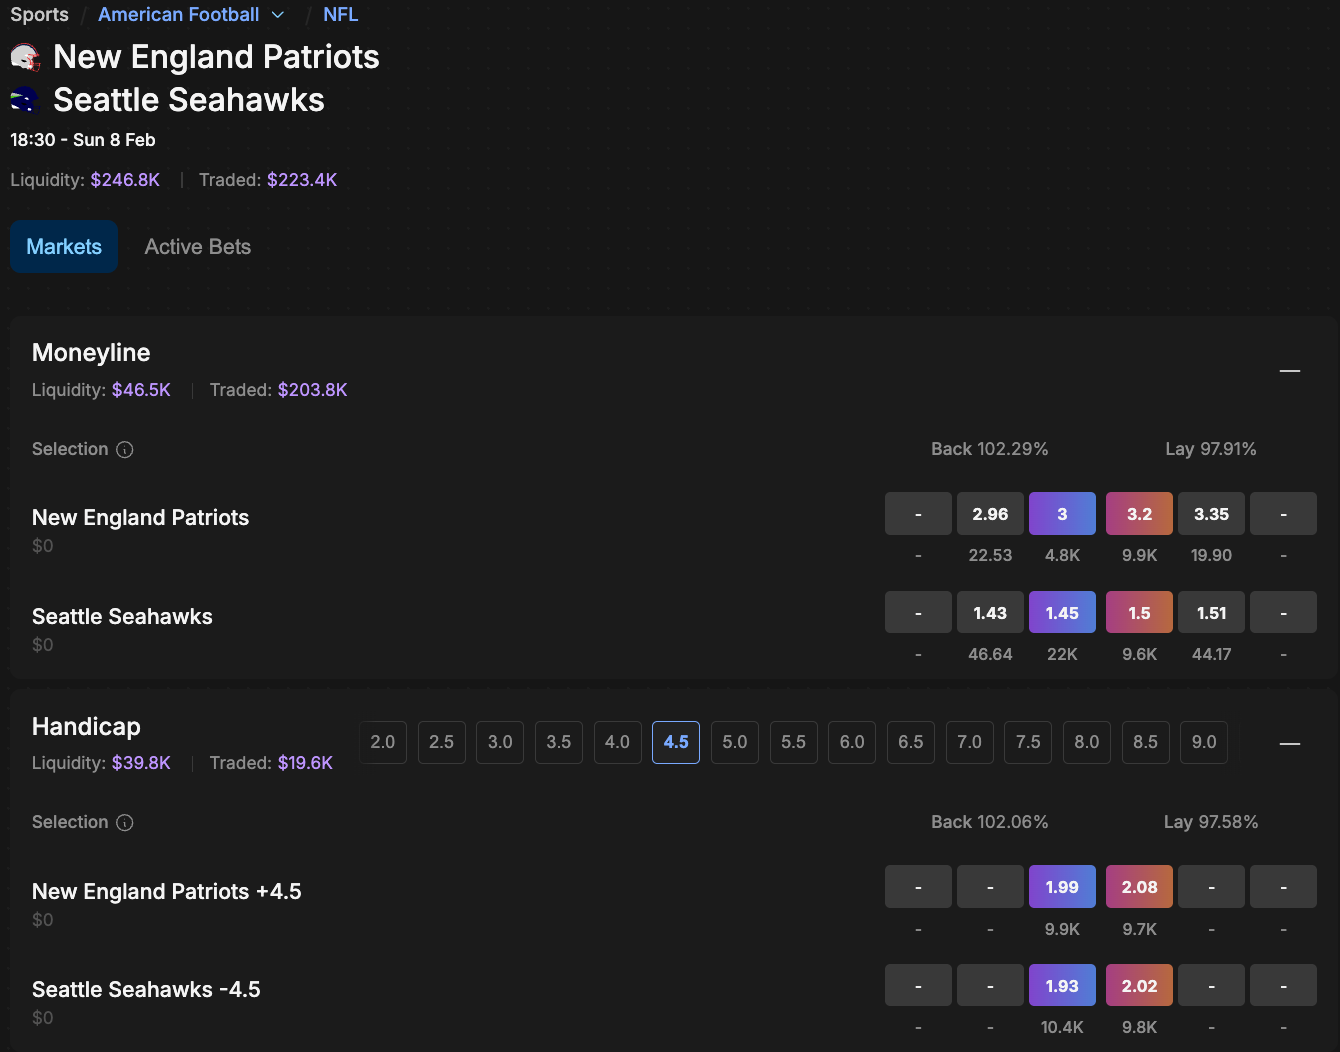The image size is (1340, 1052).
Task: Click the Moneyline Selection info icon
Action: 125,450
